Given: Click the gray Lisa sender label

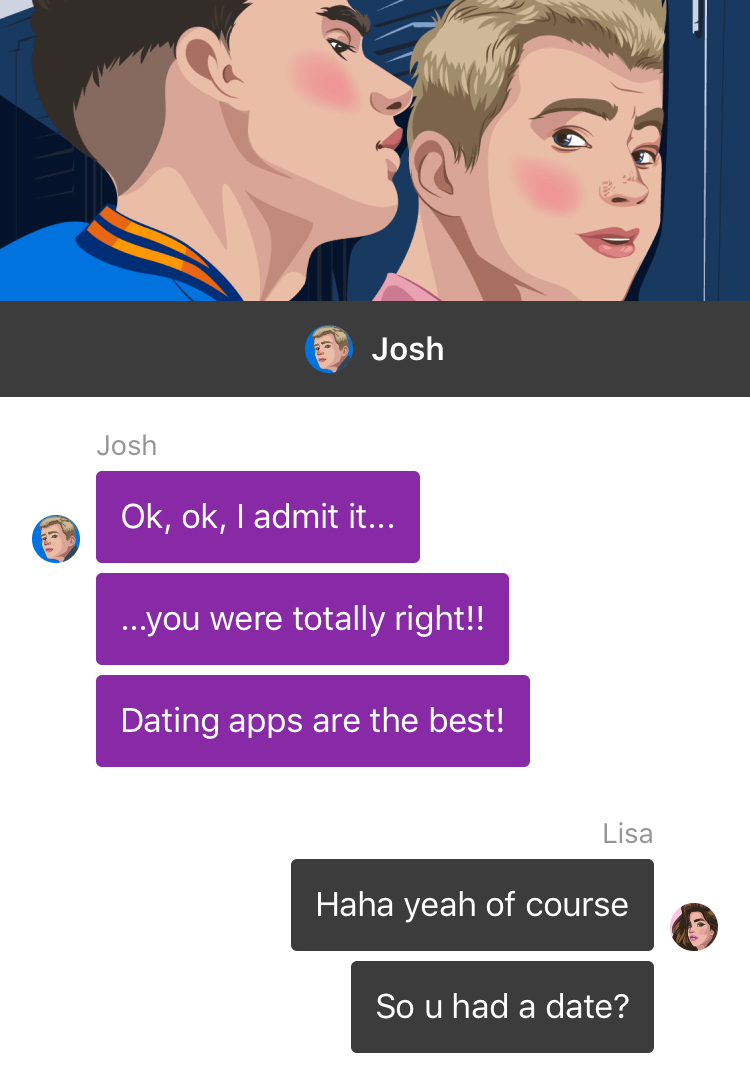Looking at the screenshot, I should tap(627, 834).
